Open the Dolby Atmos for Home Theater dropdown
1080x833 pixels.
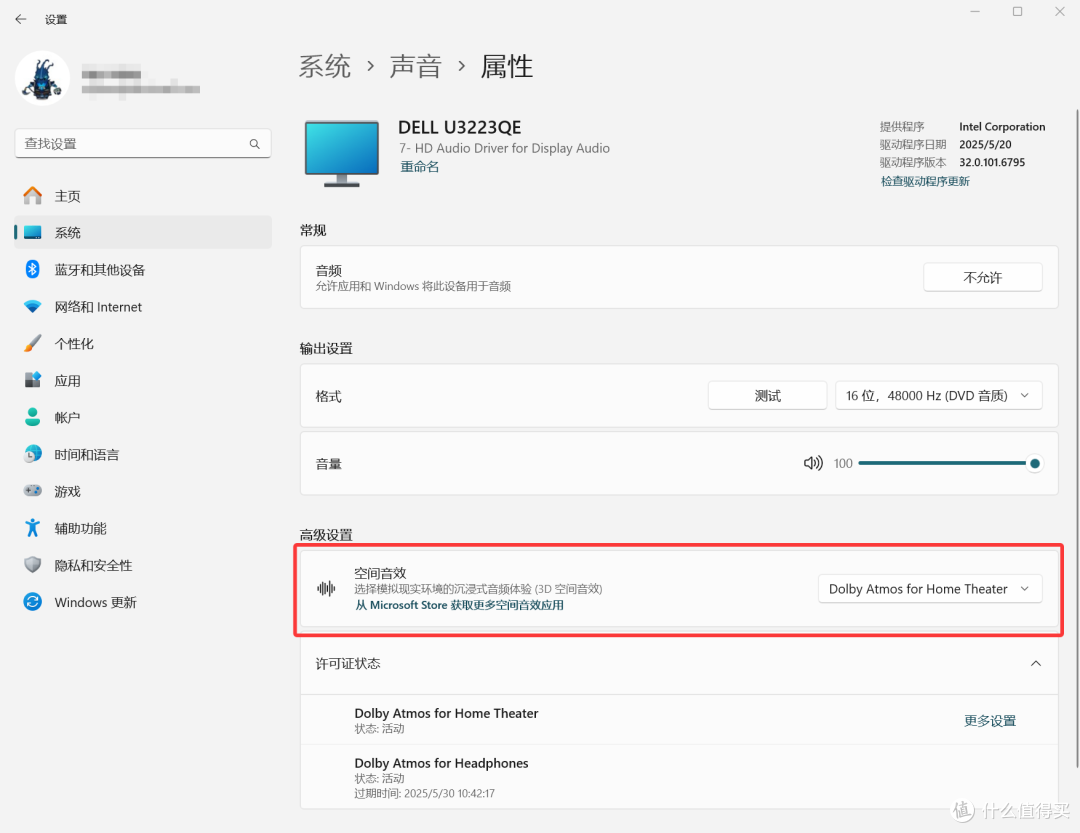930,588
